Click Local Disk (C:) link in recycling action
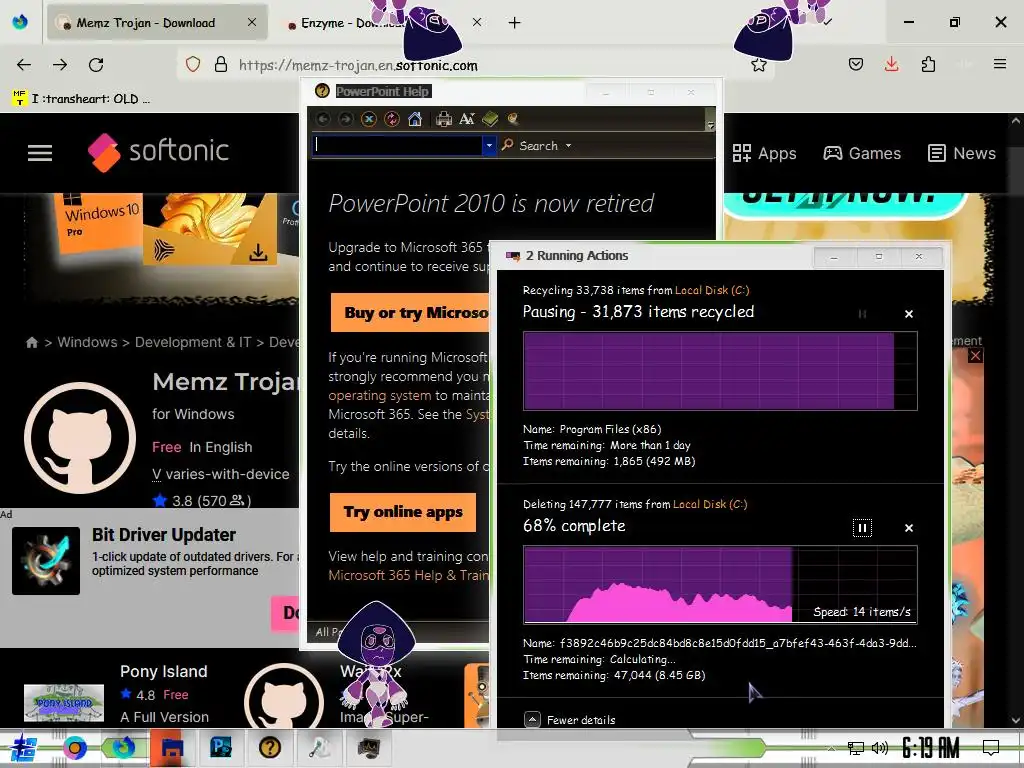Image resolution: width=1024 pixels, height=768 pixels. coord(712,291)
